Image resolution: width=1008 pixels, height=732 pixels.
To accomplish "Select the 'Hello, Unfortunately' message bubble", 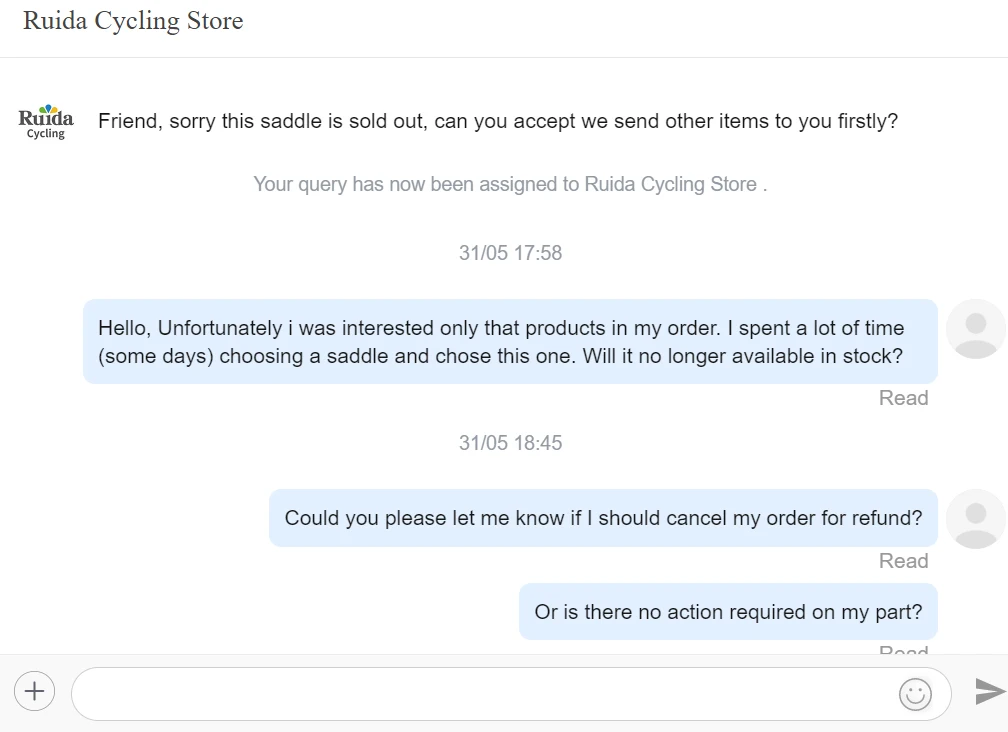I will point(510,341).
